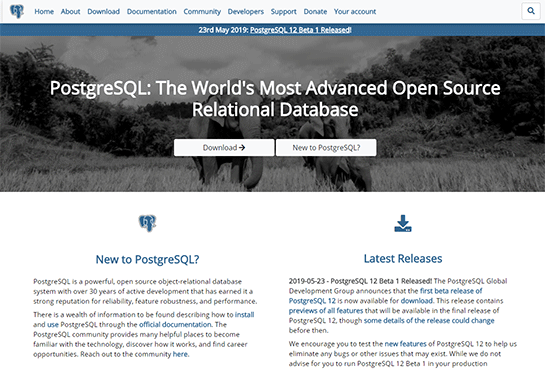
Task: Open Documentation in the navigation bar
Action: [x=152, y=11]
